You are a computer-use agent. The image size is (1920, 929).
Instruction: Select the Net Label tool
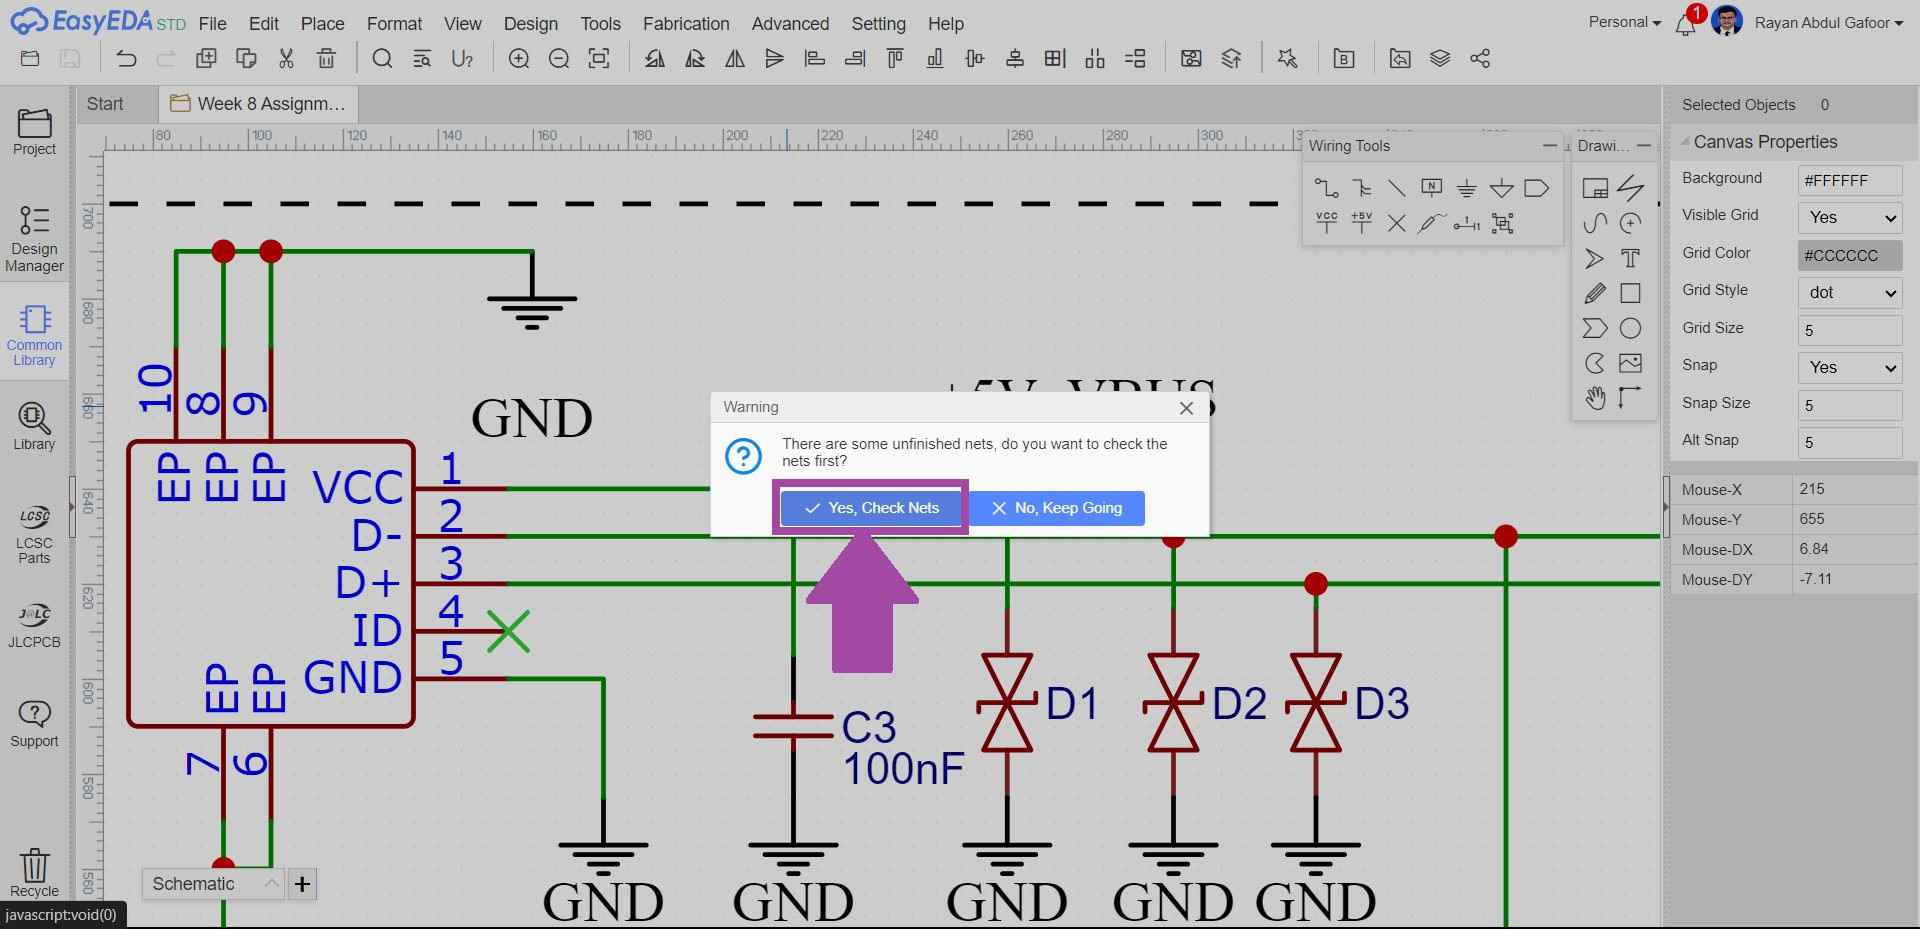coord(1431,188)
